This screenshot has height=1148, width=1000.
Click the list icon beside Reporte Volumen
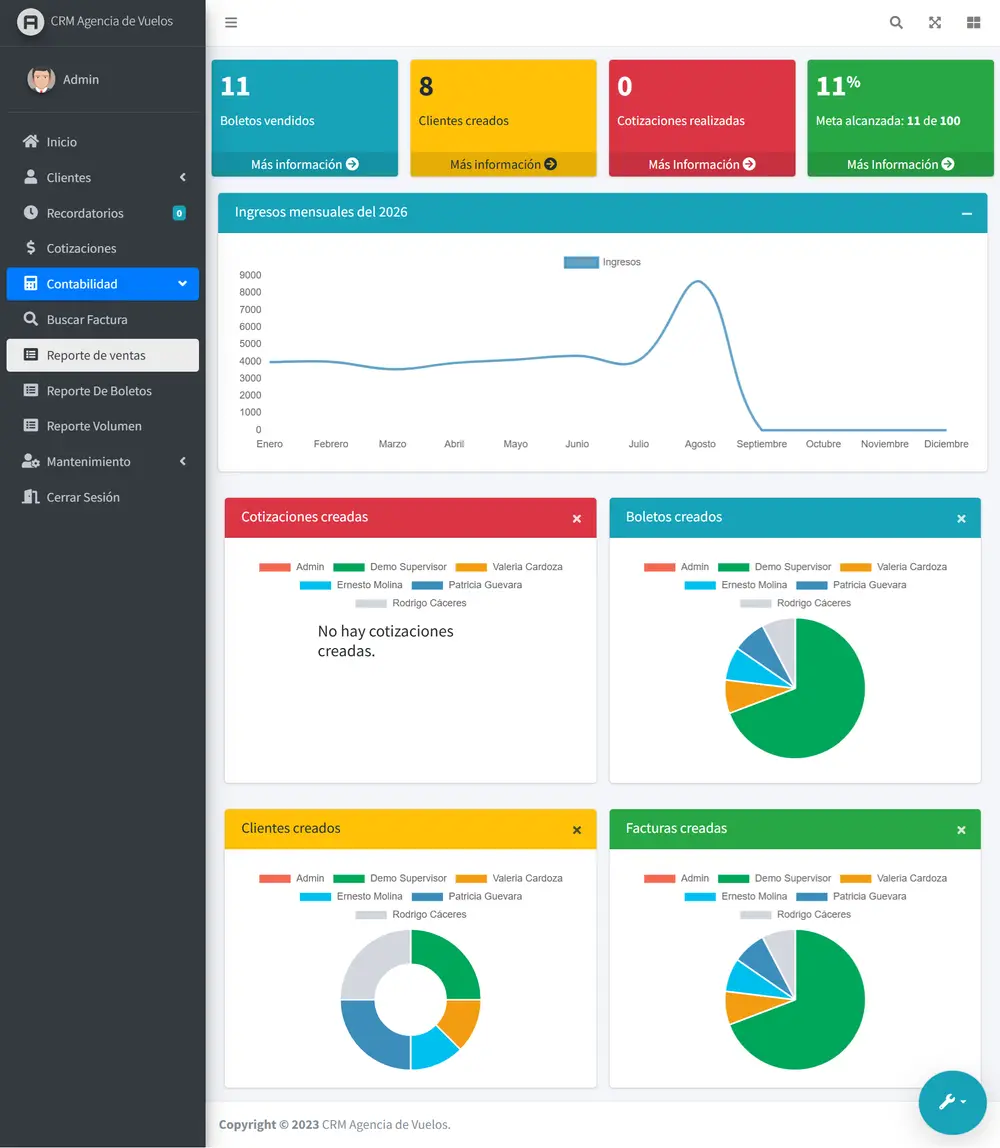point(31,425)
